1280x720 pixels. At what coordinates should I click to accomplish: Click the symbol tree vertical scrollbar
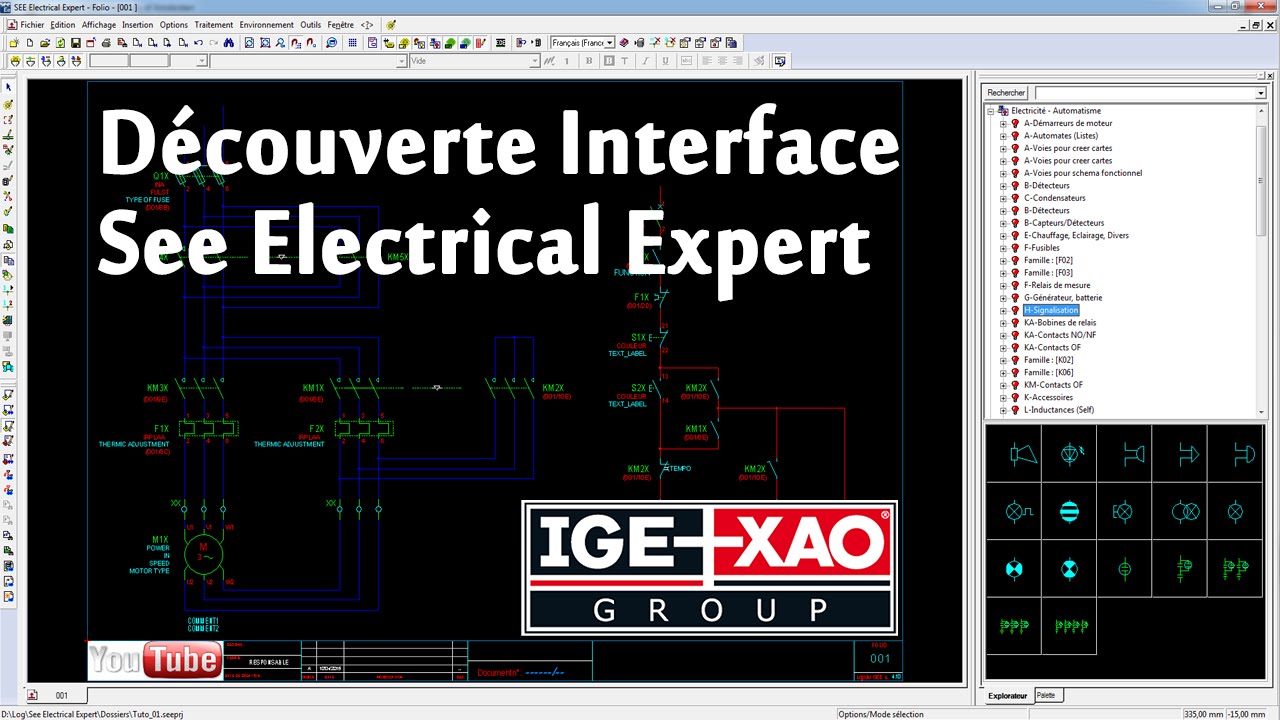(1262, 260)
